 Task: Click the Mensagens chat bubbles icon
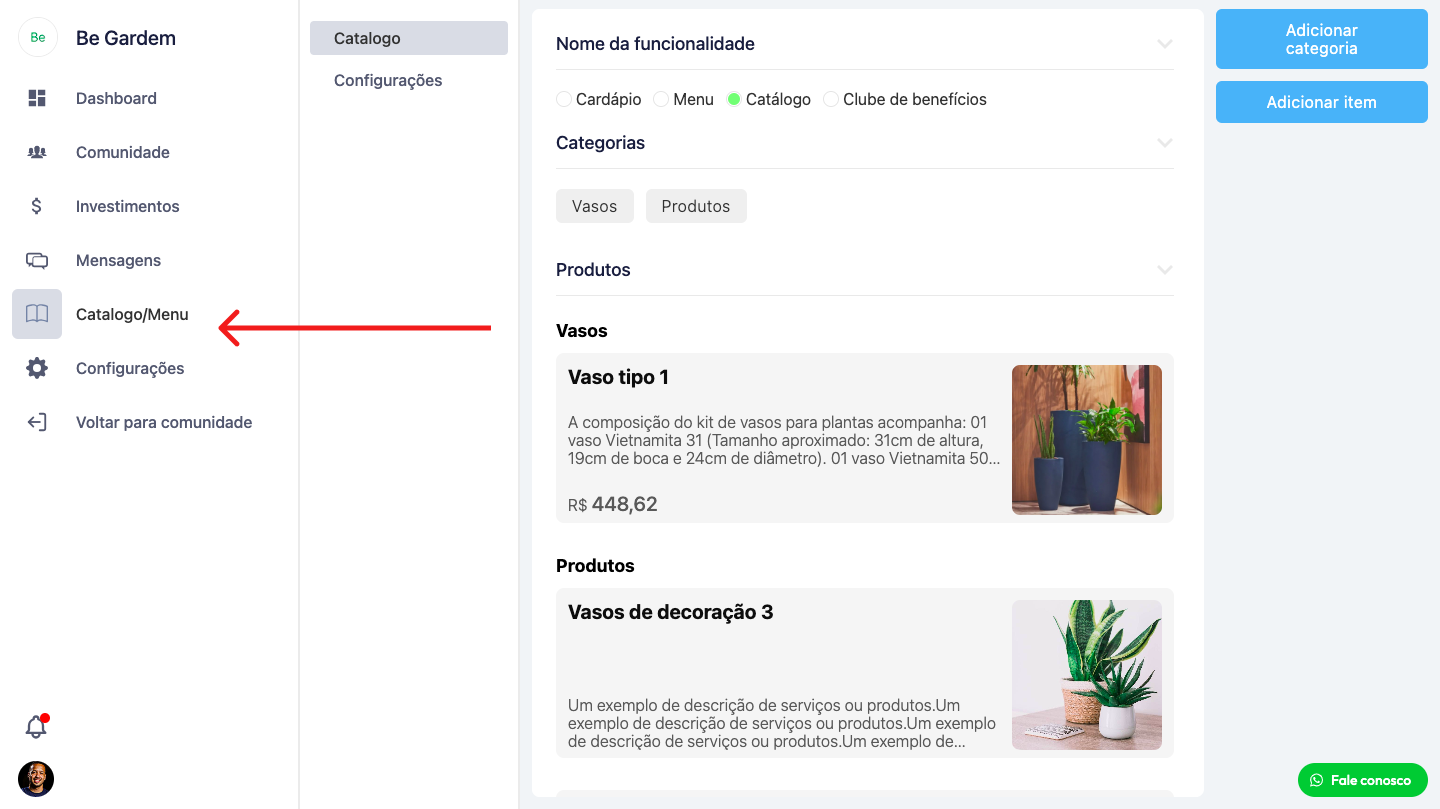37,260
